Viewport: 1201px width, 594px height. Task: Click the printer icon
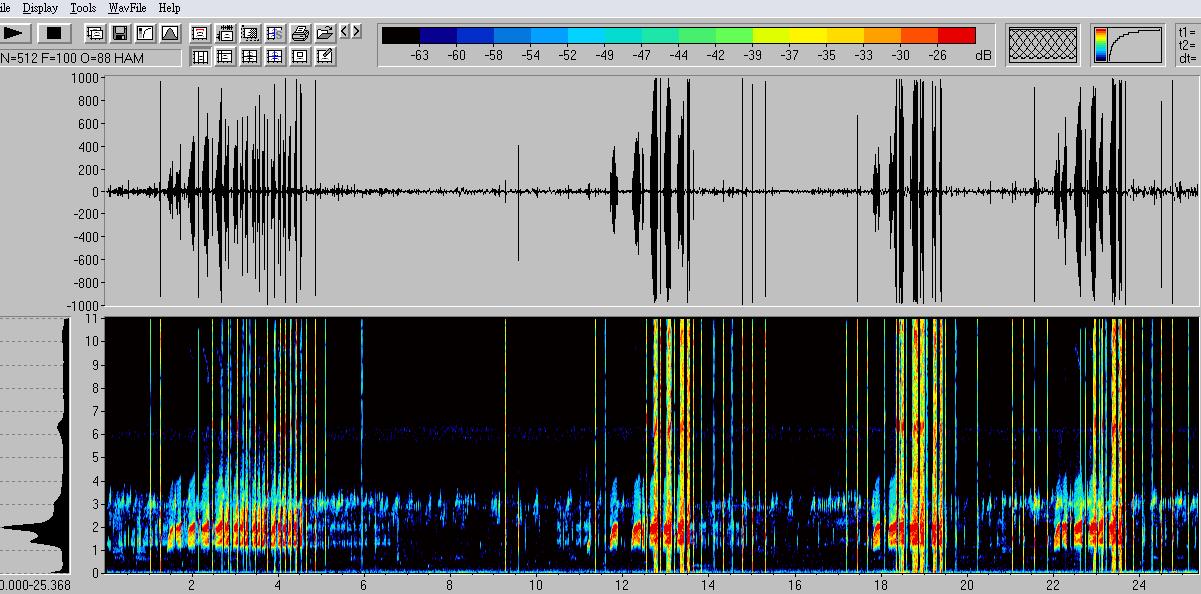pyautogui.click(x=300, y=33)
